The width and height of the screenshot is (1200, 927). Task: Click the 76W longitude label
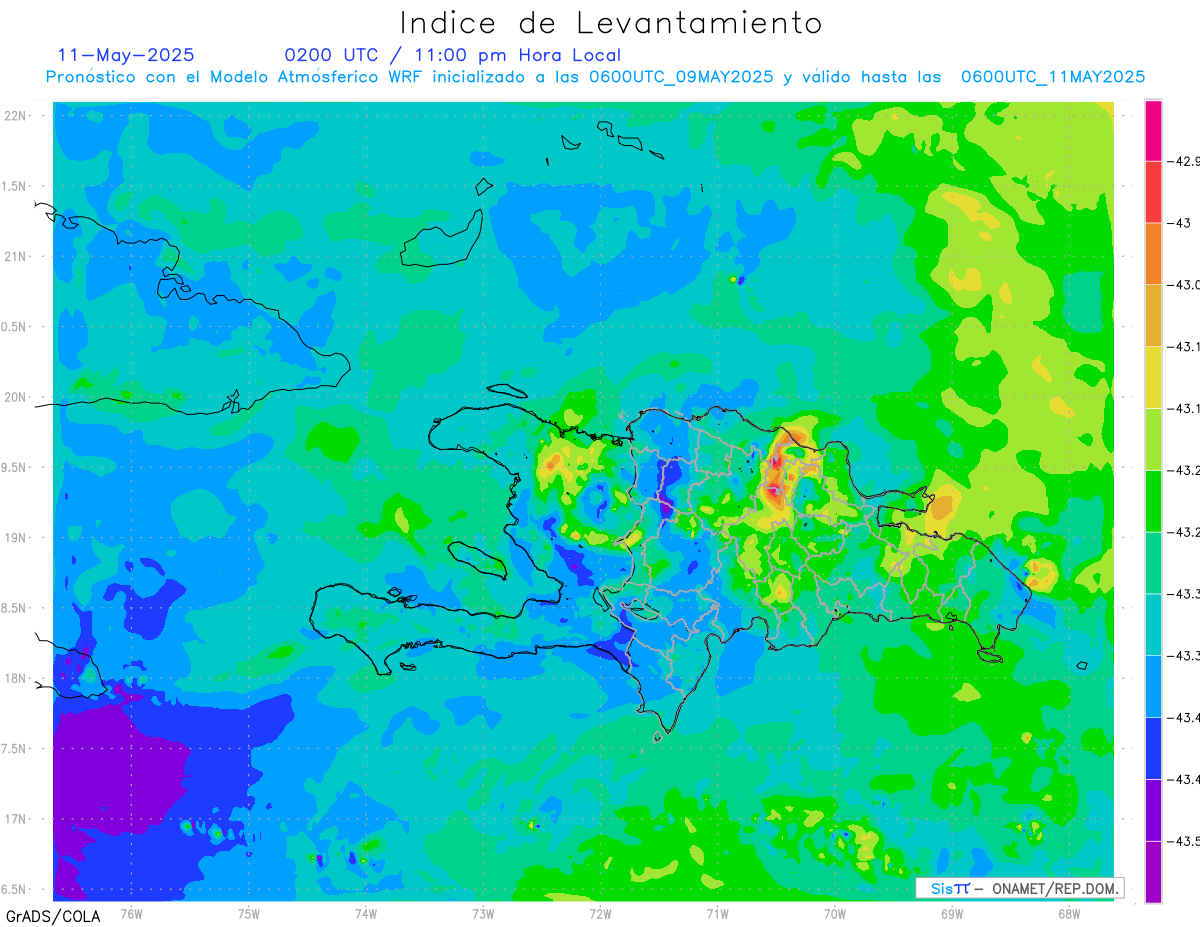click(x=131, y=913)
